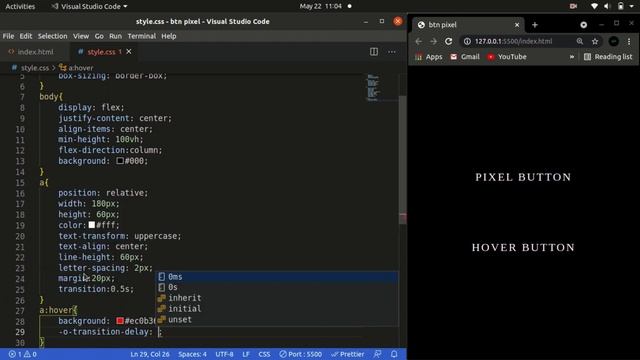Open the Chrome three-dot menu
The width and height of the screenshot is (640, 360).
pyautogui.click(x=629, y=41)
